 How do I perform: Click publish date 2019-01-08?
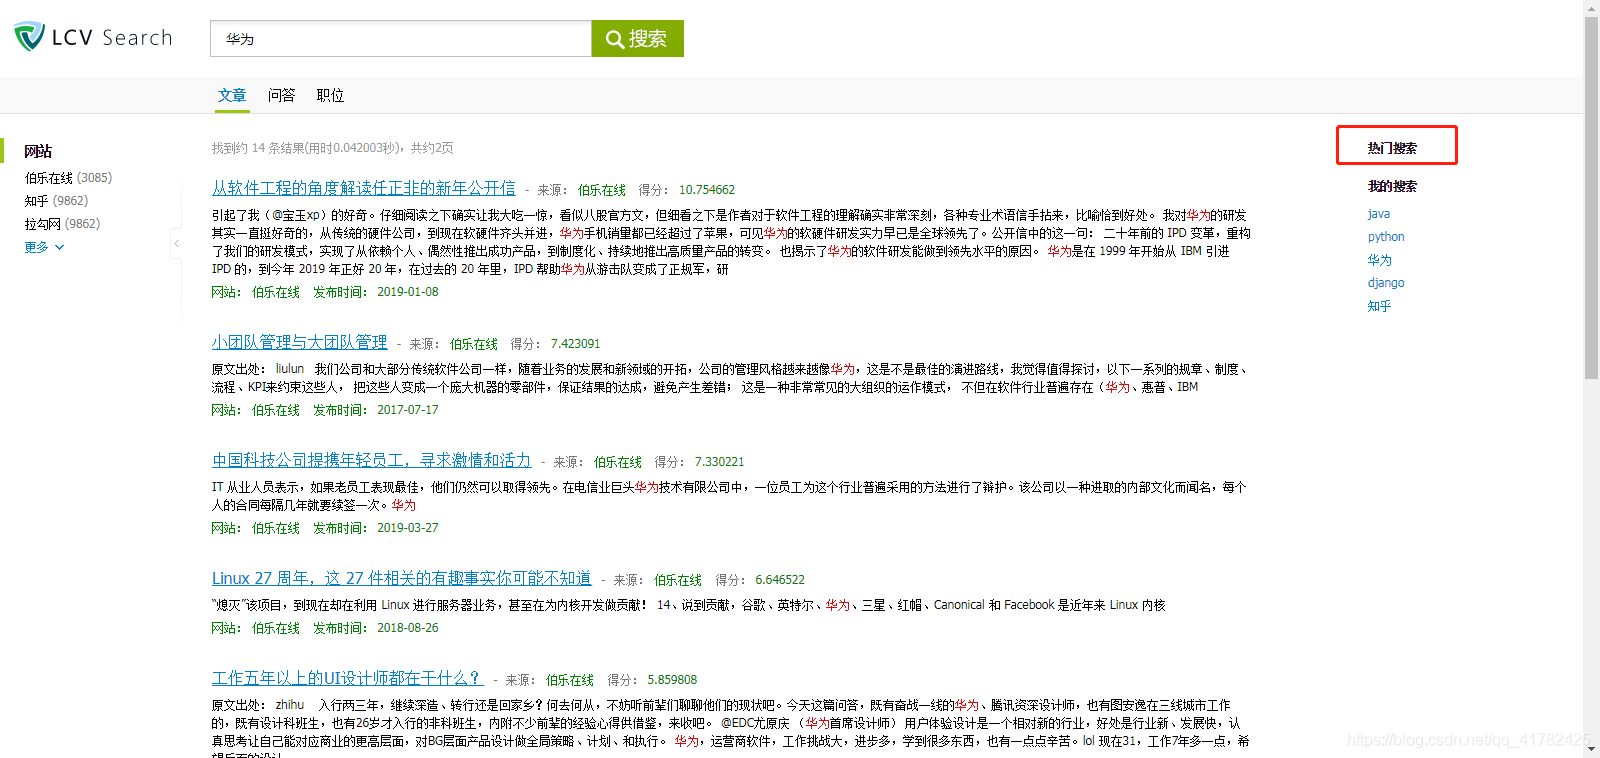(x=408, y=292)
